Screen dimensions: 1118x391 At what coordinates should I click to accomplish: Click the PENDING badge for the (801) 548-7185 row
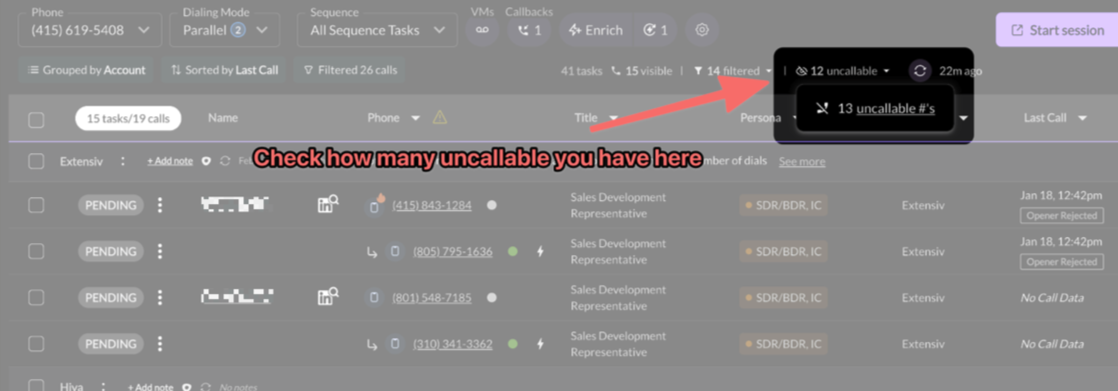coord(111,298)
